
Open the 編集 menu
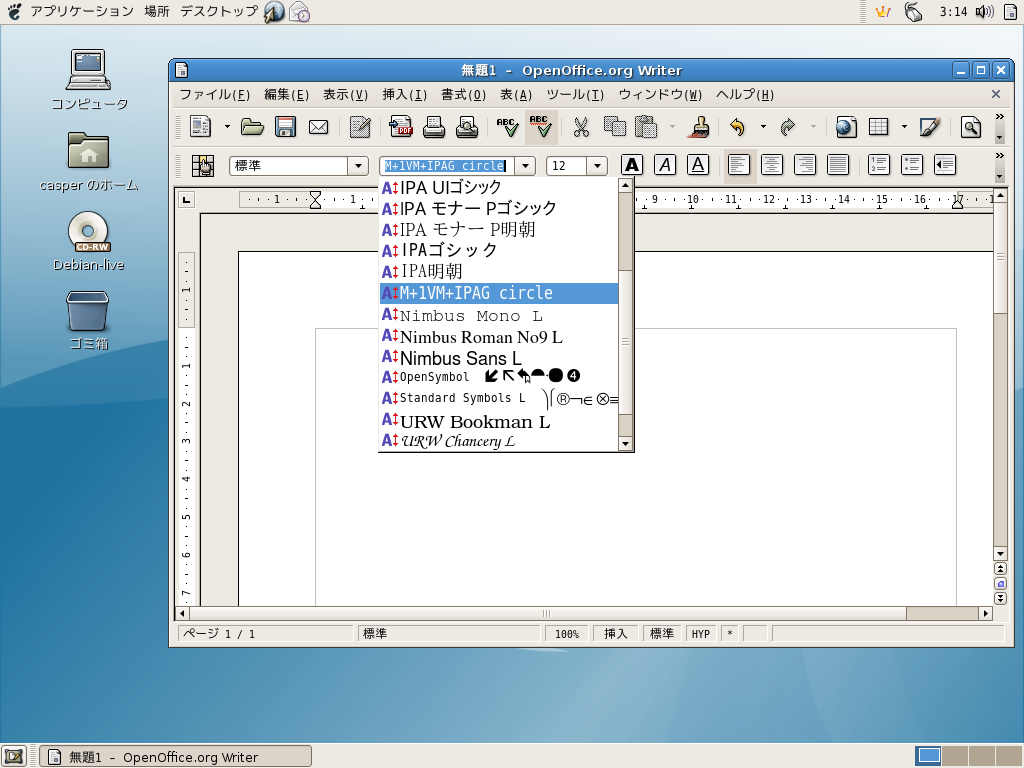click(287, 95)
